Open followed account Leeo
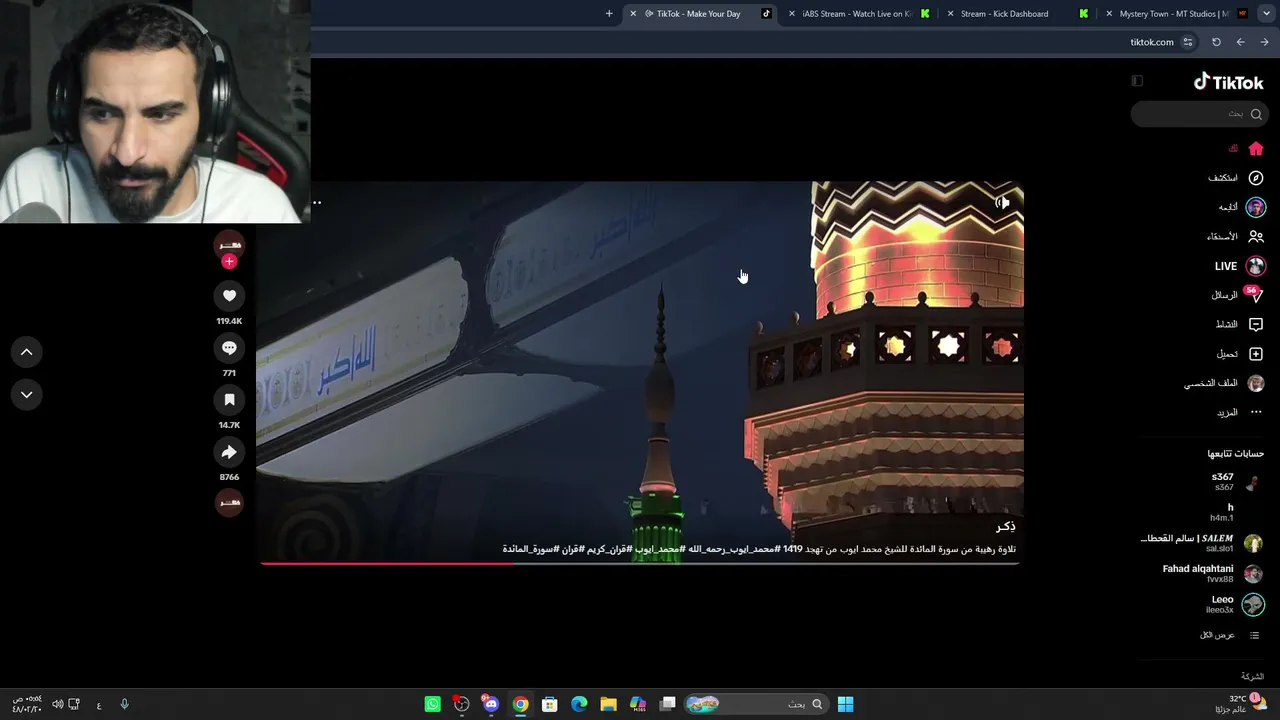Image resolution: width=1280 pixels, height=720 pixels. click(1235, 604)
